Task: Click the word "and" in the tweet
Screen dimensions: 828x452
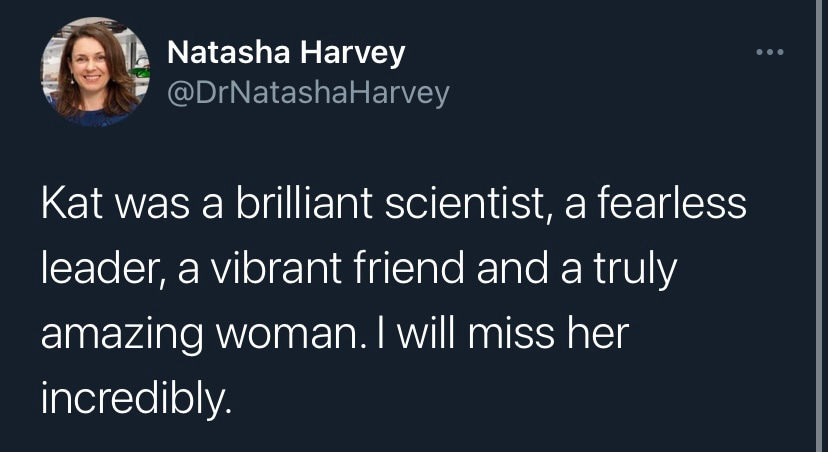Action: point(508,269)
